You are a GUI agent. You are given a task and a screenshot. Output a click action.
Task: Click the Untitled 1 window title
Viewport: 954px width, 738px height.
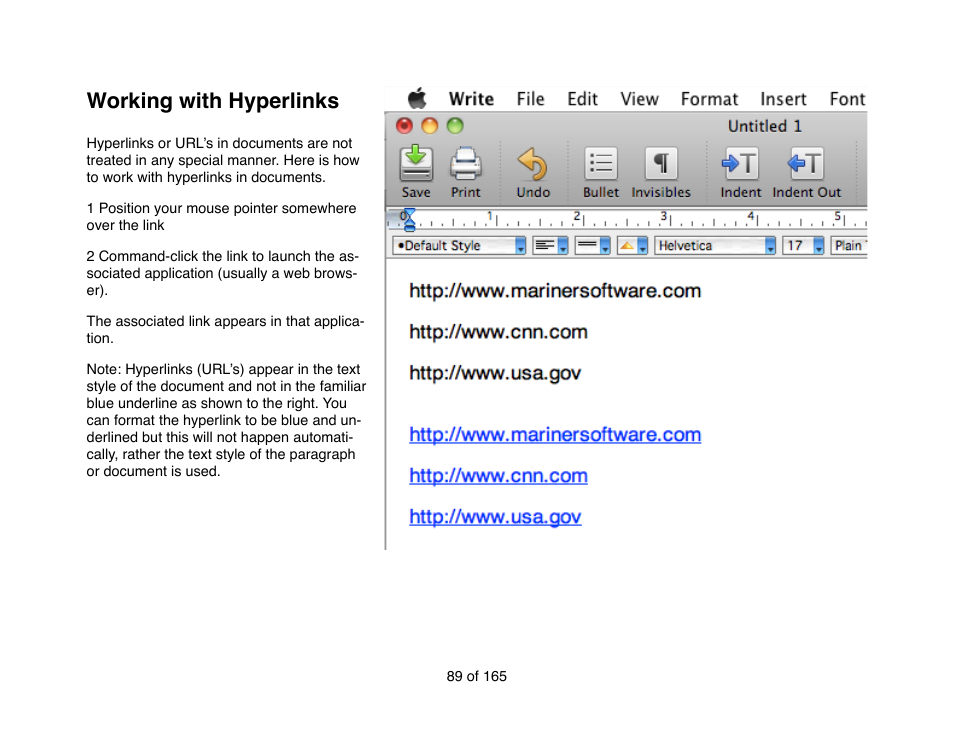coord(765,126)
